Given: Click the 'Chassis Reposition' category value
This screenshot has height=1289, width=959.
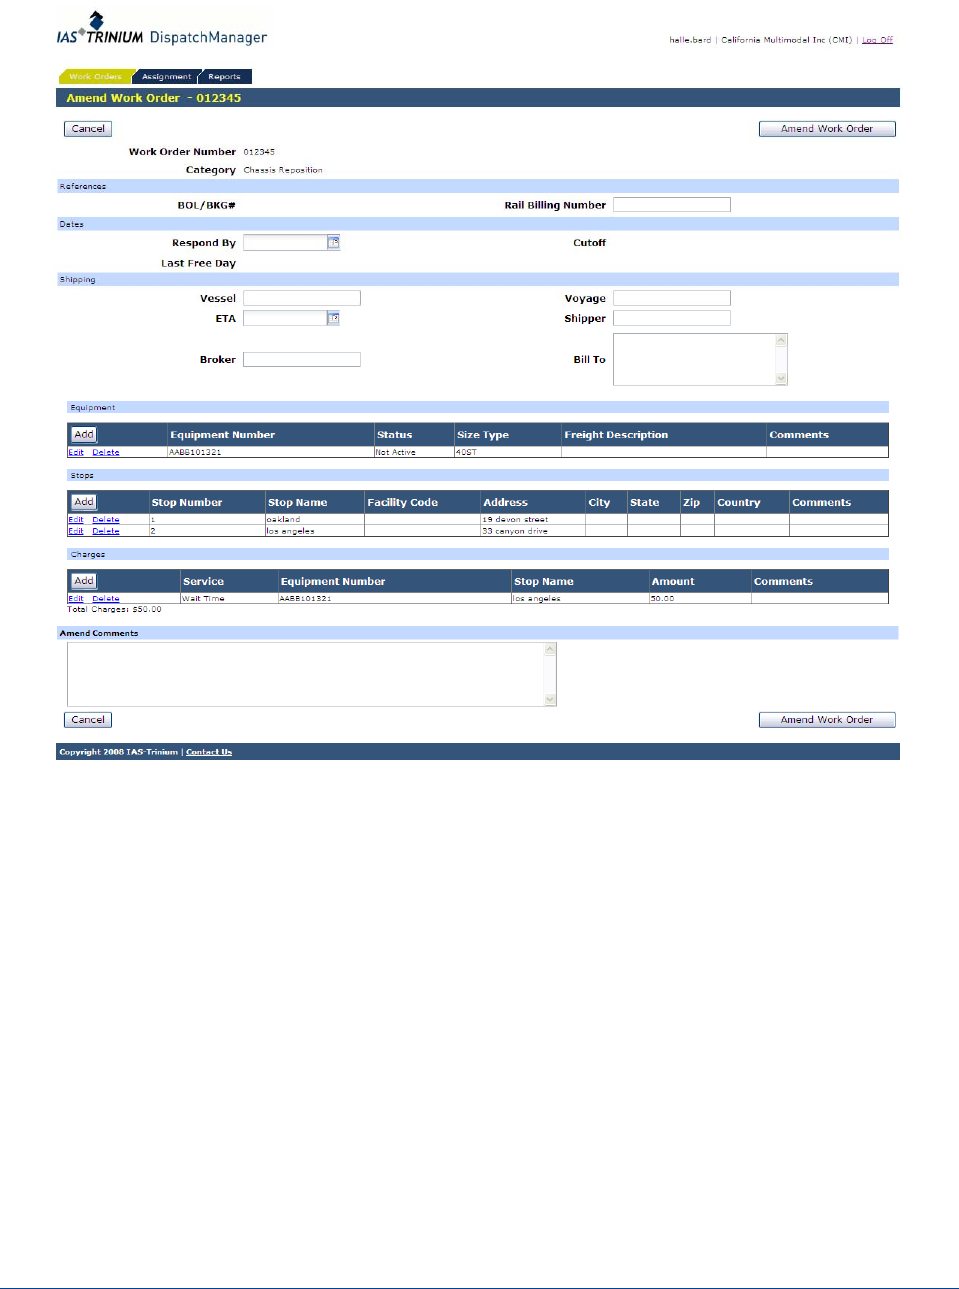Looking at the screenshot, I should point(283,170).
